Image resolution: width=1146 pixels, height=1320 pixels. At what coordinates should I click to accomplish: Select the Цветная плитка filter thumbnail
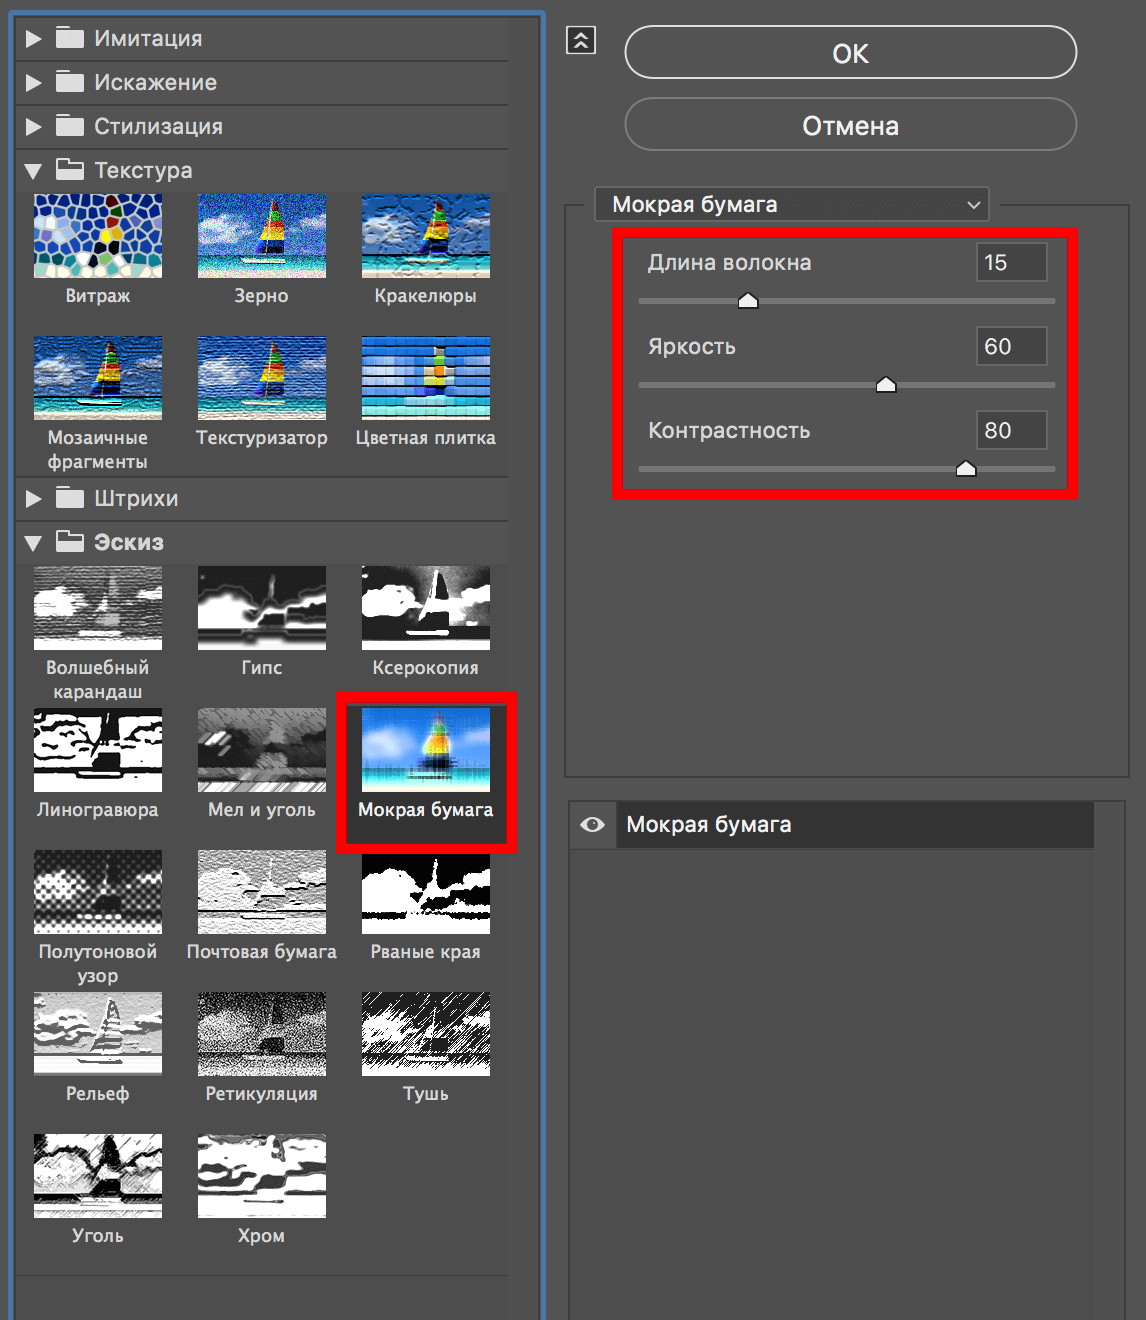point(425,378)
